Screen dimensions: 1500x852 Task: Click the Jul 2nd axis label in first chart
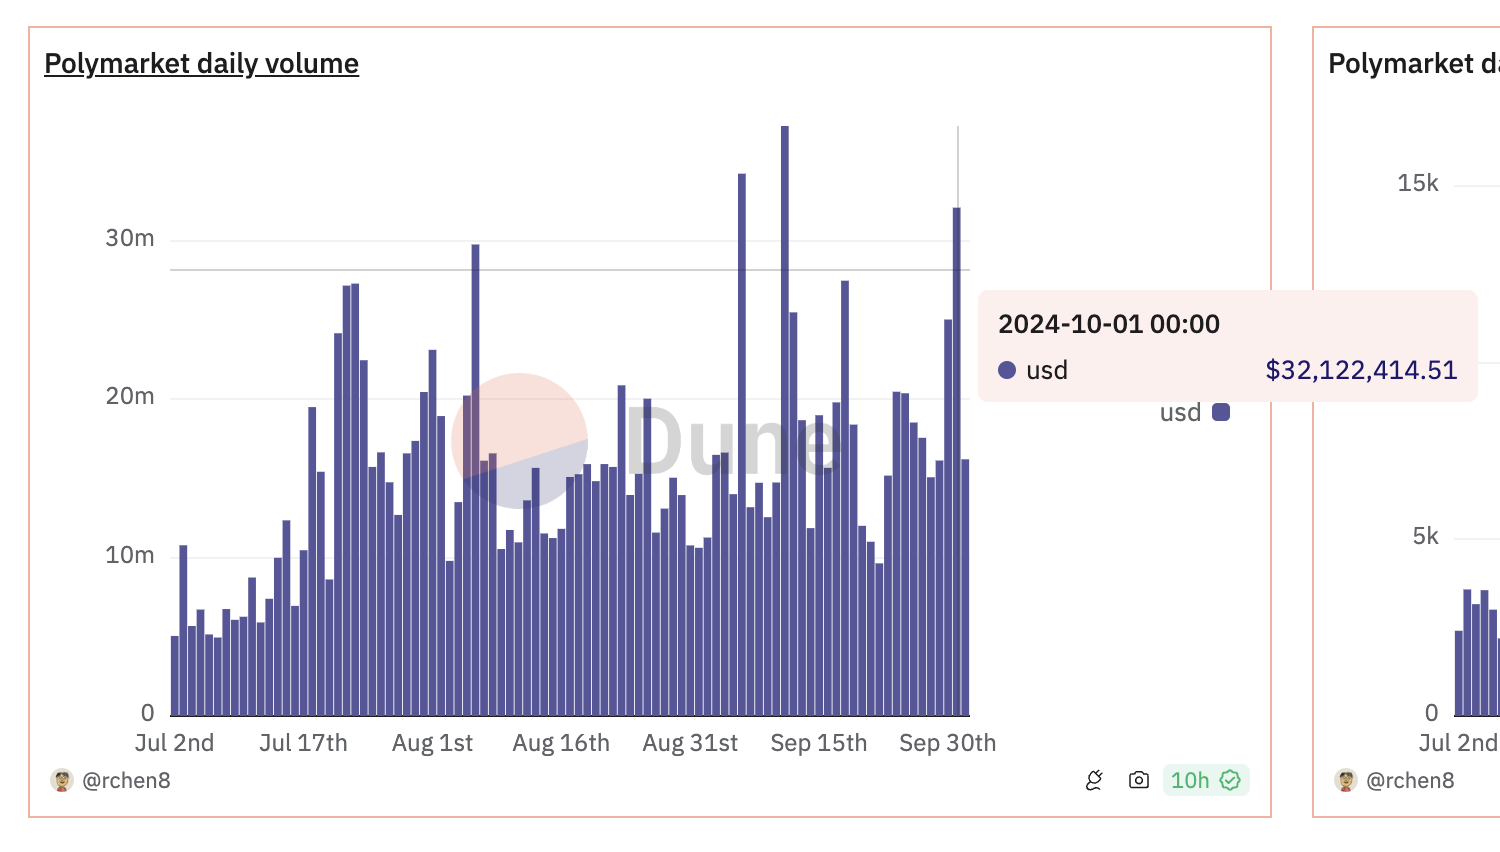click(x=174, y=743)
